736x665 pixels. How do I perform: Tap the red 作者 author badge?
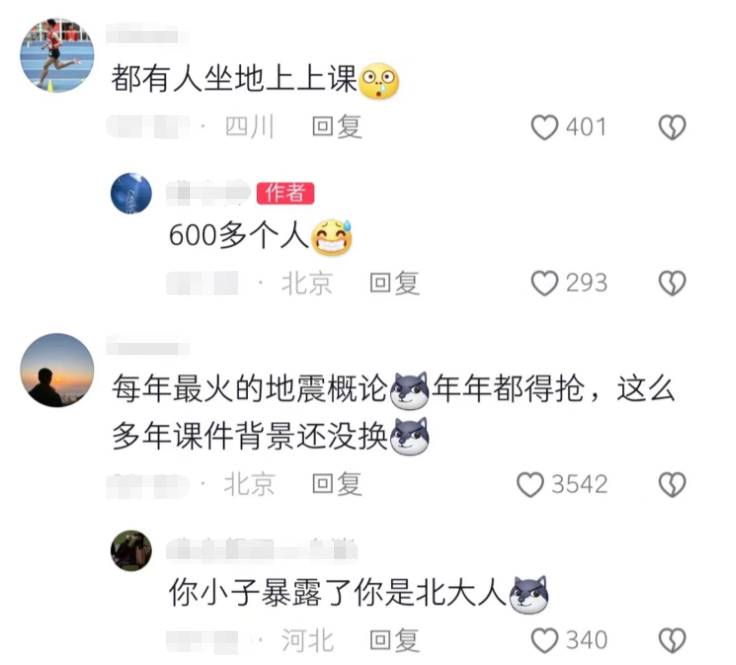[285, 193]
